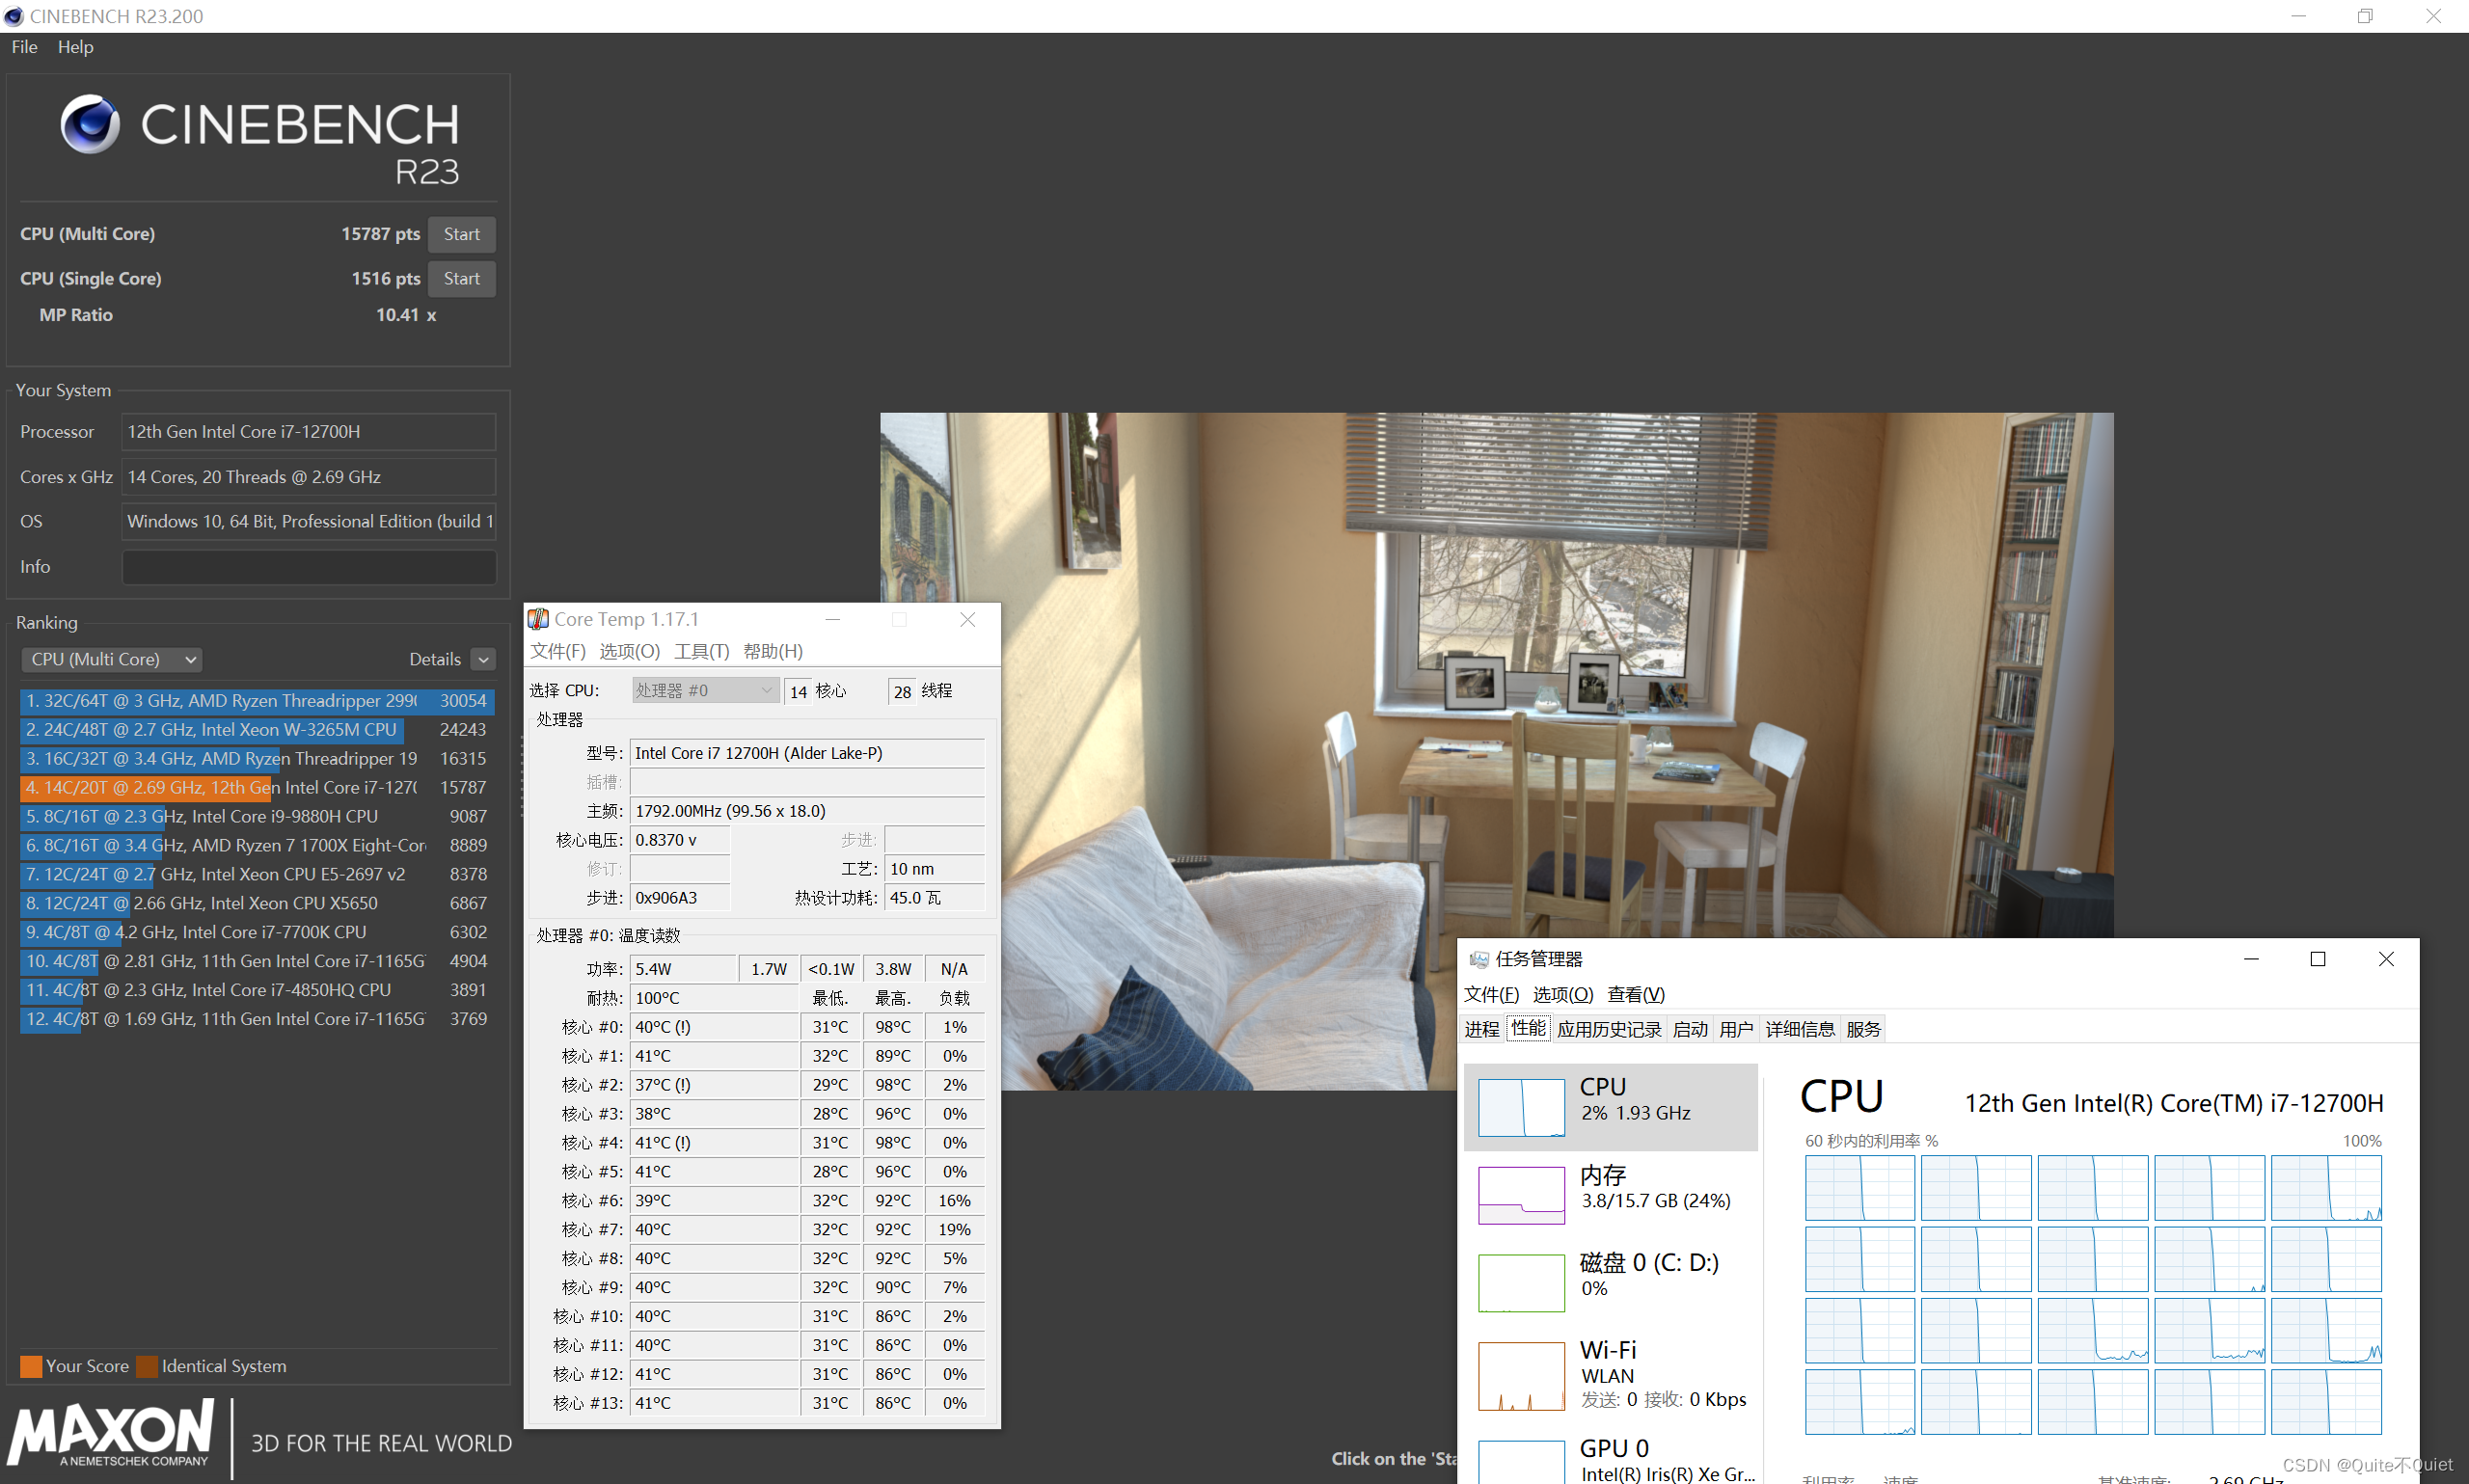Select the Disk 0 graph thumbnail
This screenshot has height=1484, width=2469.
pos(1520,1282)
